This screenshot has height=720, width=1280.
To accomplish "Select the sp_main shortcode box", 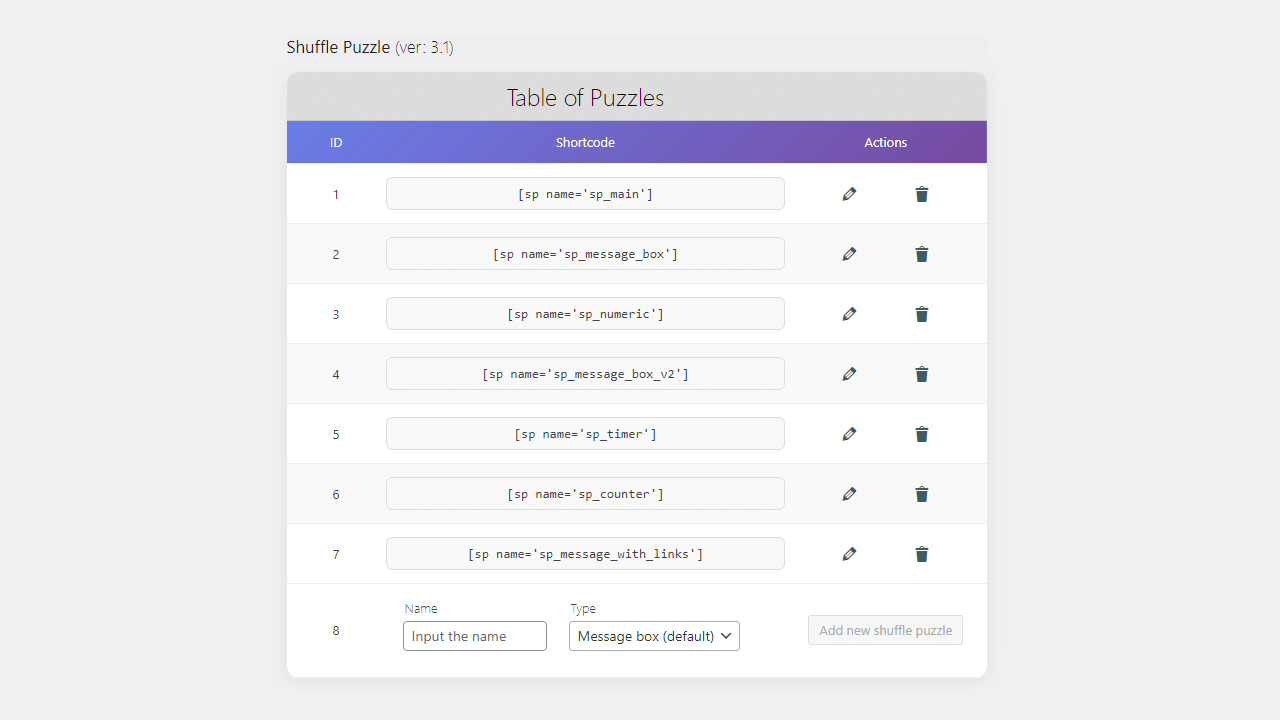I will tap(585, 194).
